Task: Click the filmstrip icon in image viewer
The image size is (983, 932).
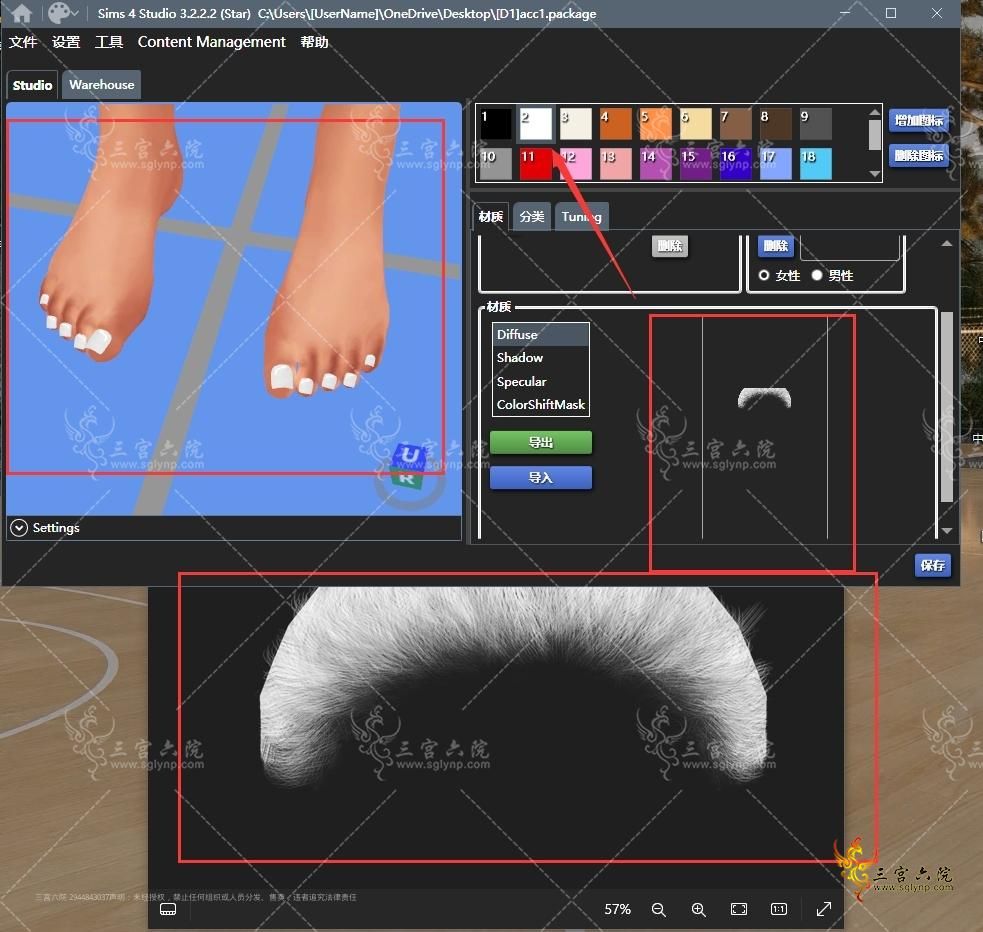Action: 168,909
